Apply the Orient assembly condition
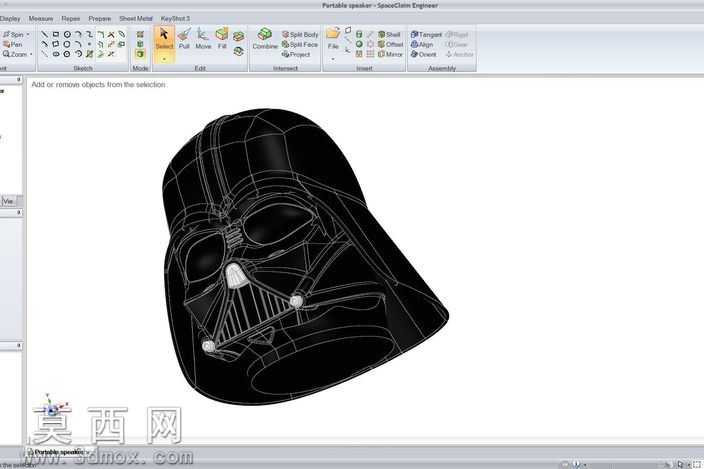The height and width of the screenshot is (469, 704). point(423,54)
